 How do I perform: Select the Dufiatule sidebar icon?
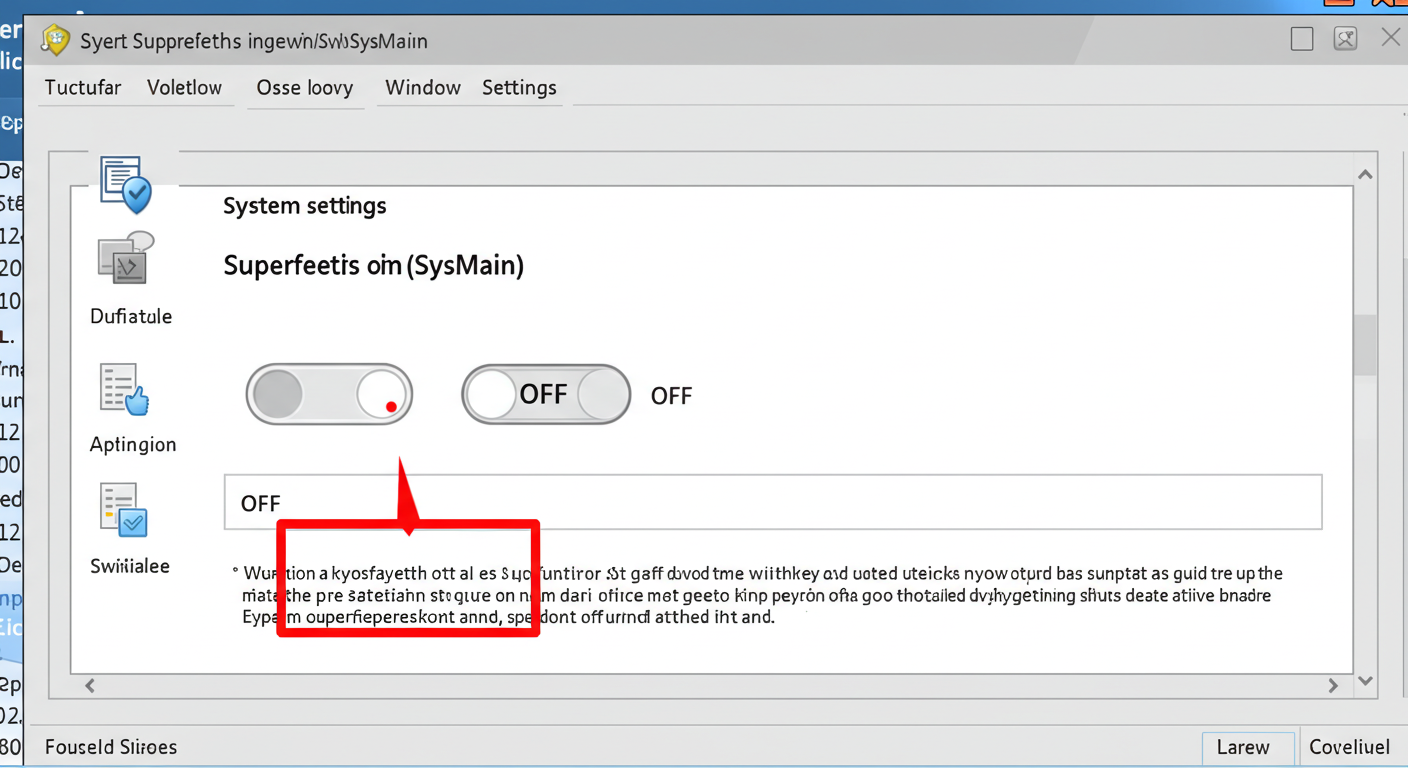coord(127,258)
